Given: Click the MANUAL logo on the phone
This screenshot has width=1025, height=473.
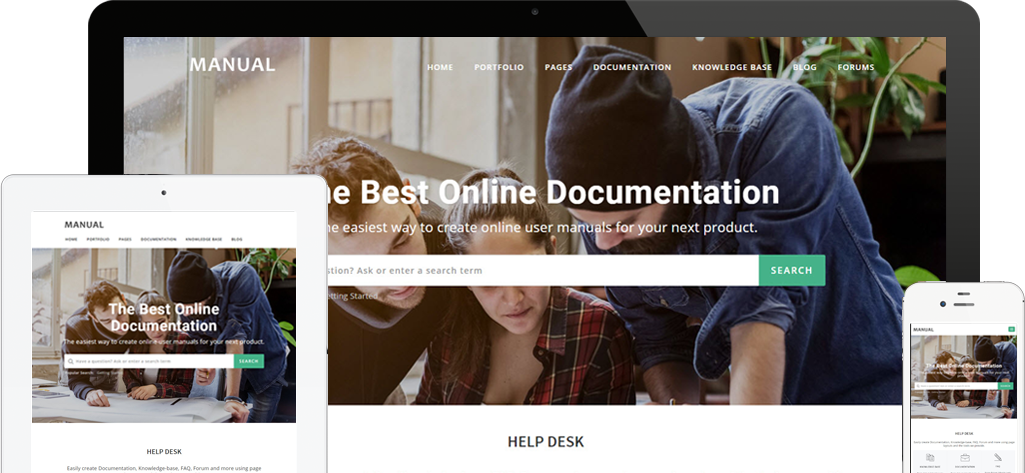Looking at the screenshot, I should (923, 329).
